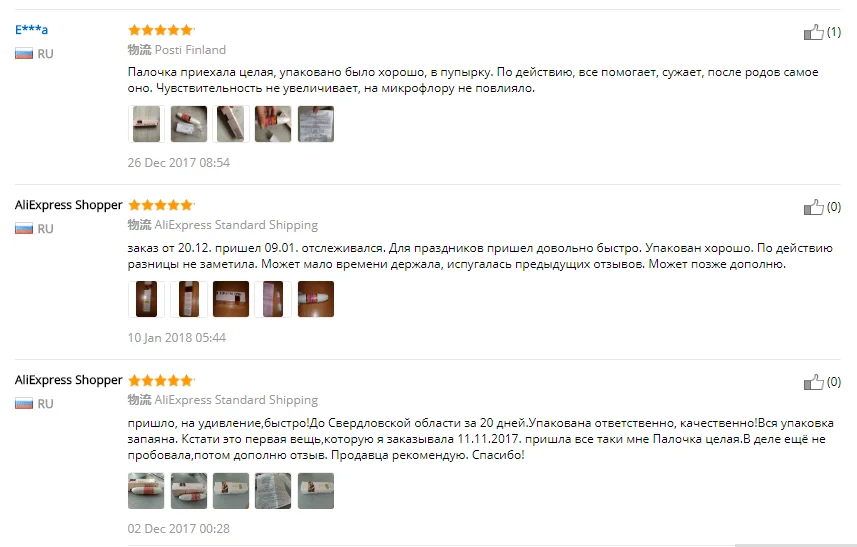Open third photo in 02 Dec 2017 review
The width and height of the screenshot is (857, 547).
click(231, 491)
